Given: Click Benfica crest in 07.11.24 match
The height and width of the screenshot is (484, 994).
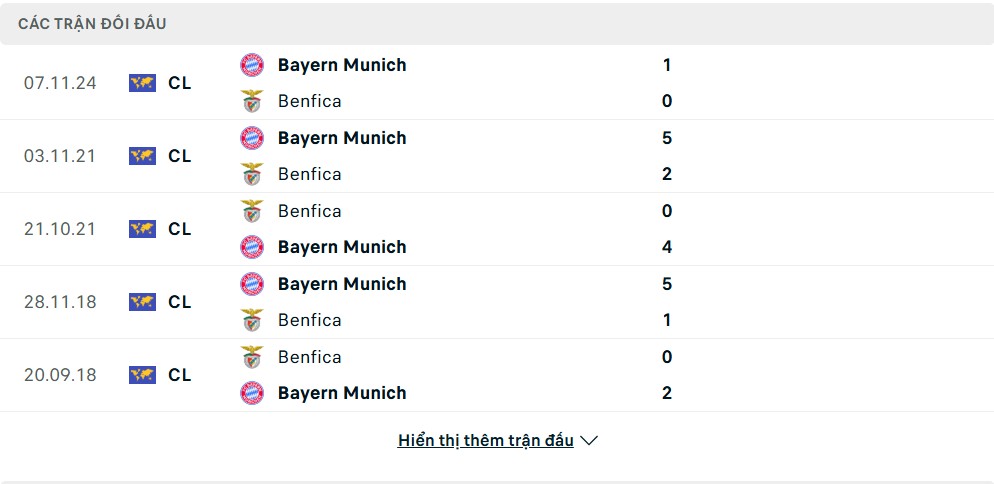Looking at the screenshot, I should tap(252, 101).
